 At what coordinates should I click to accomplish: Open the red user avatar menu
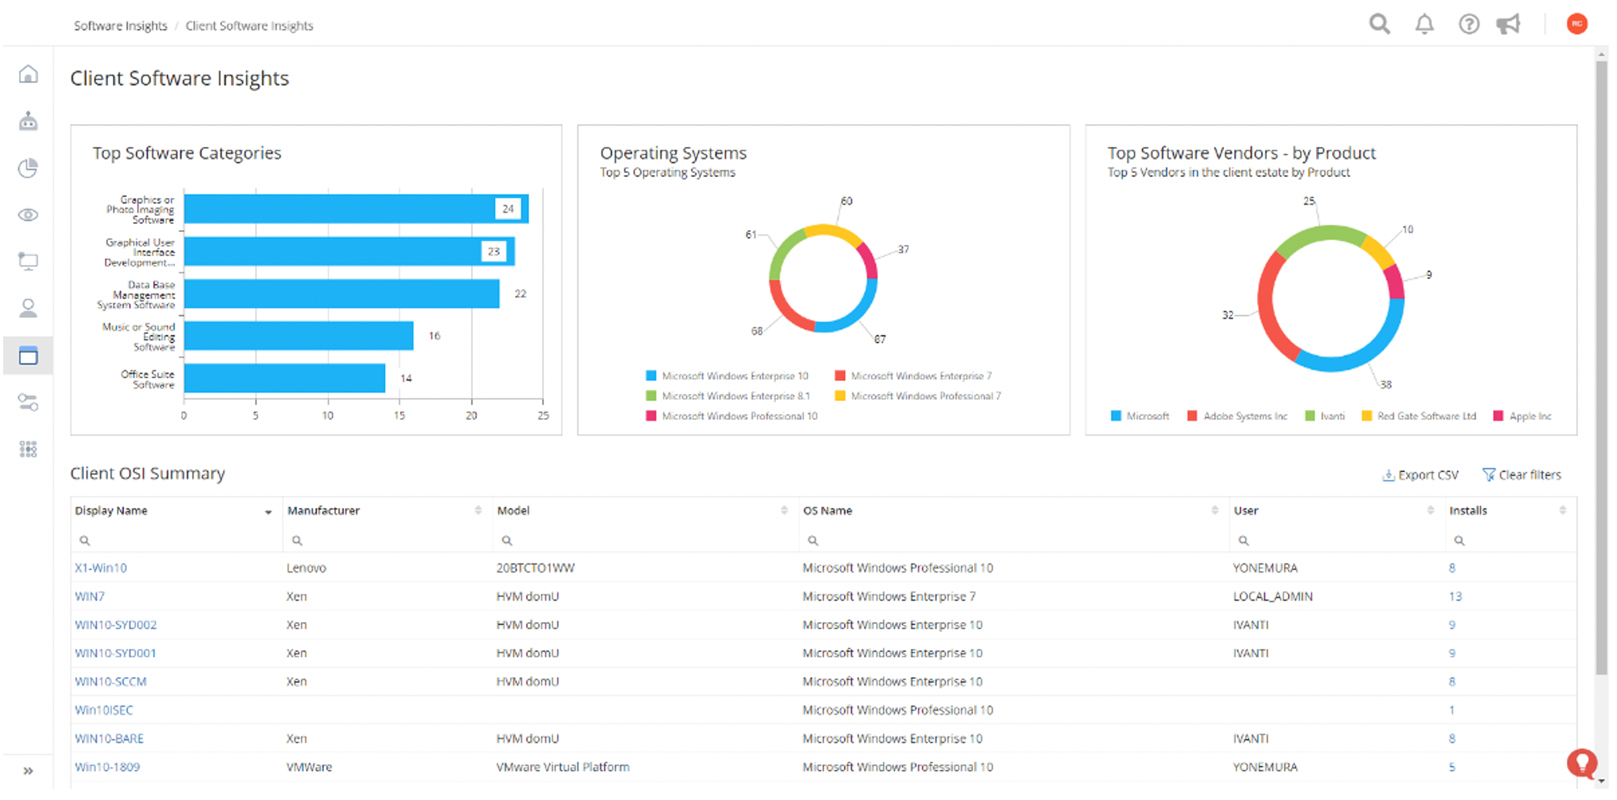point(1577,24)
